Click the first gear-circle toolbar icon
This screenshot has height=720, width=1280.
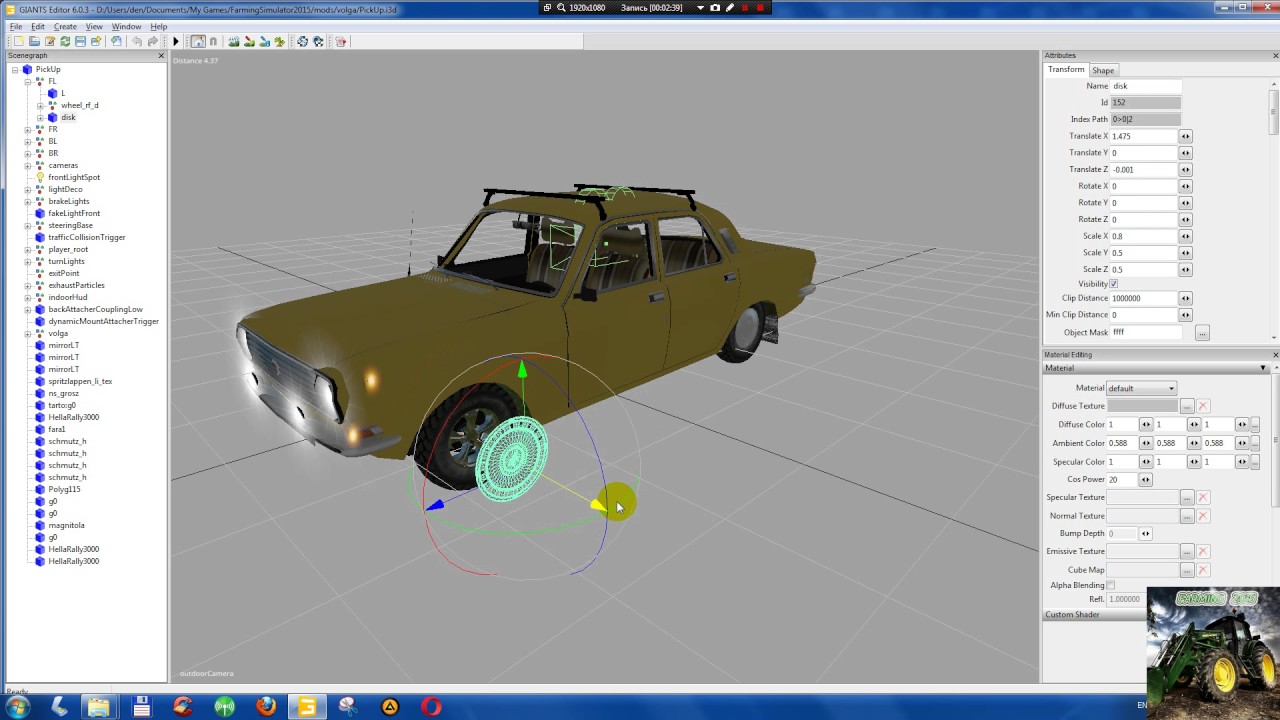[303, 42]
